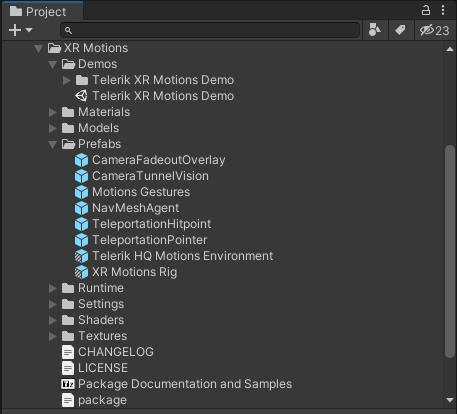Select the "TeleportationPointer" label
This screenshot has width=457, height=414.
click(150, 240)
